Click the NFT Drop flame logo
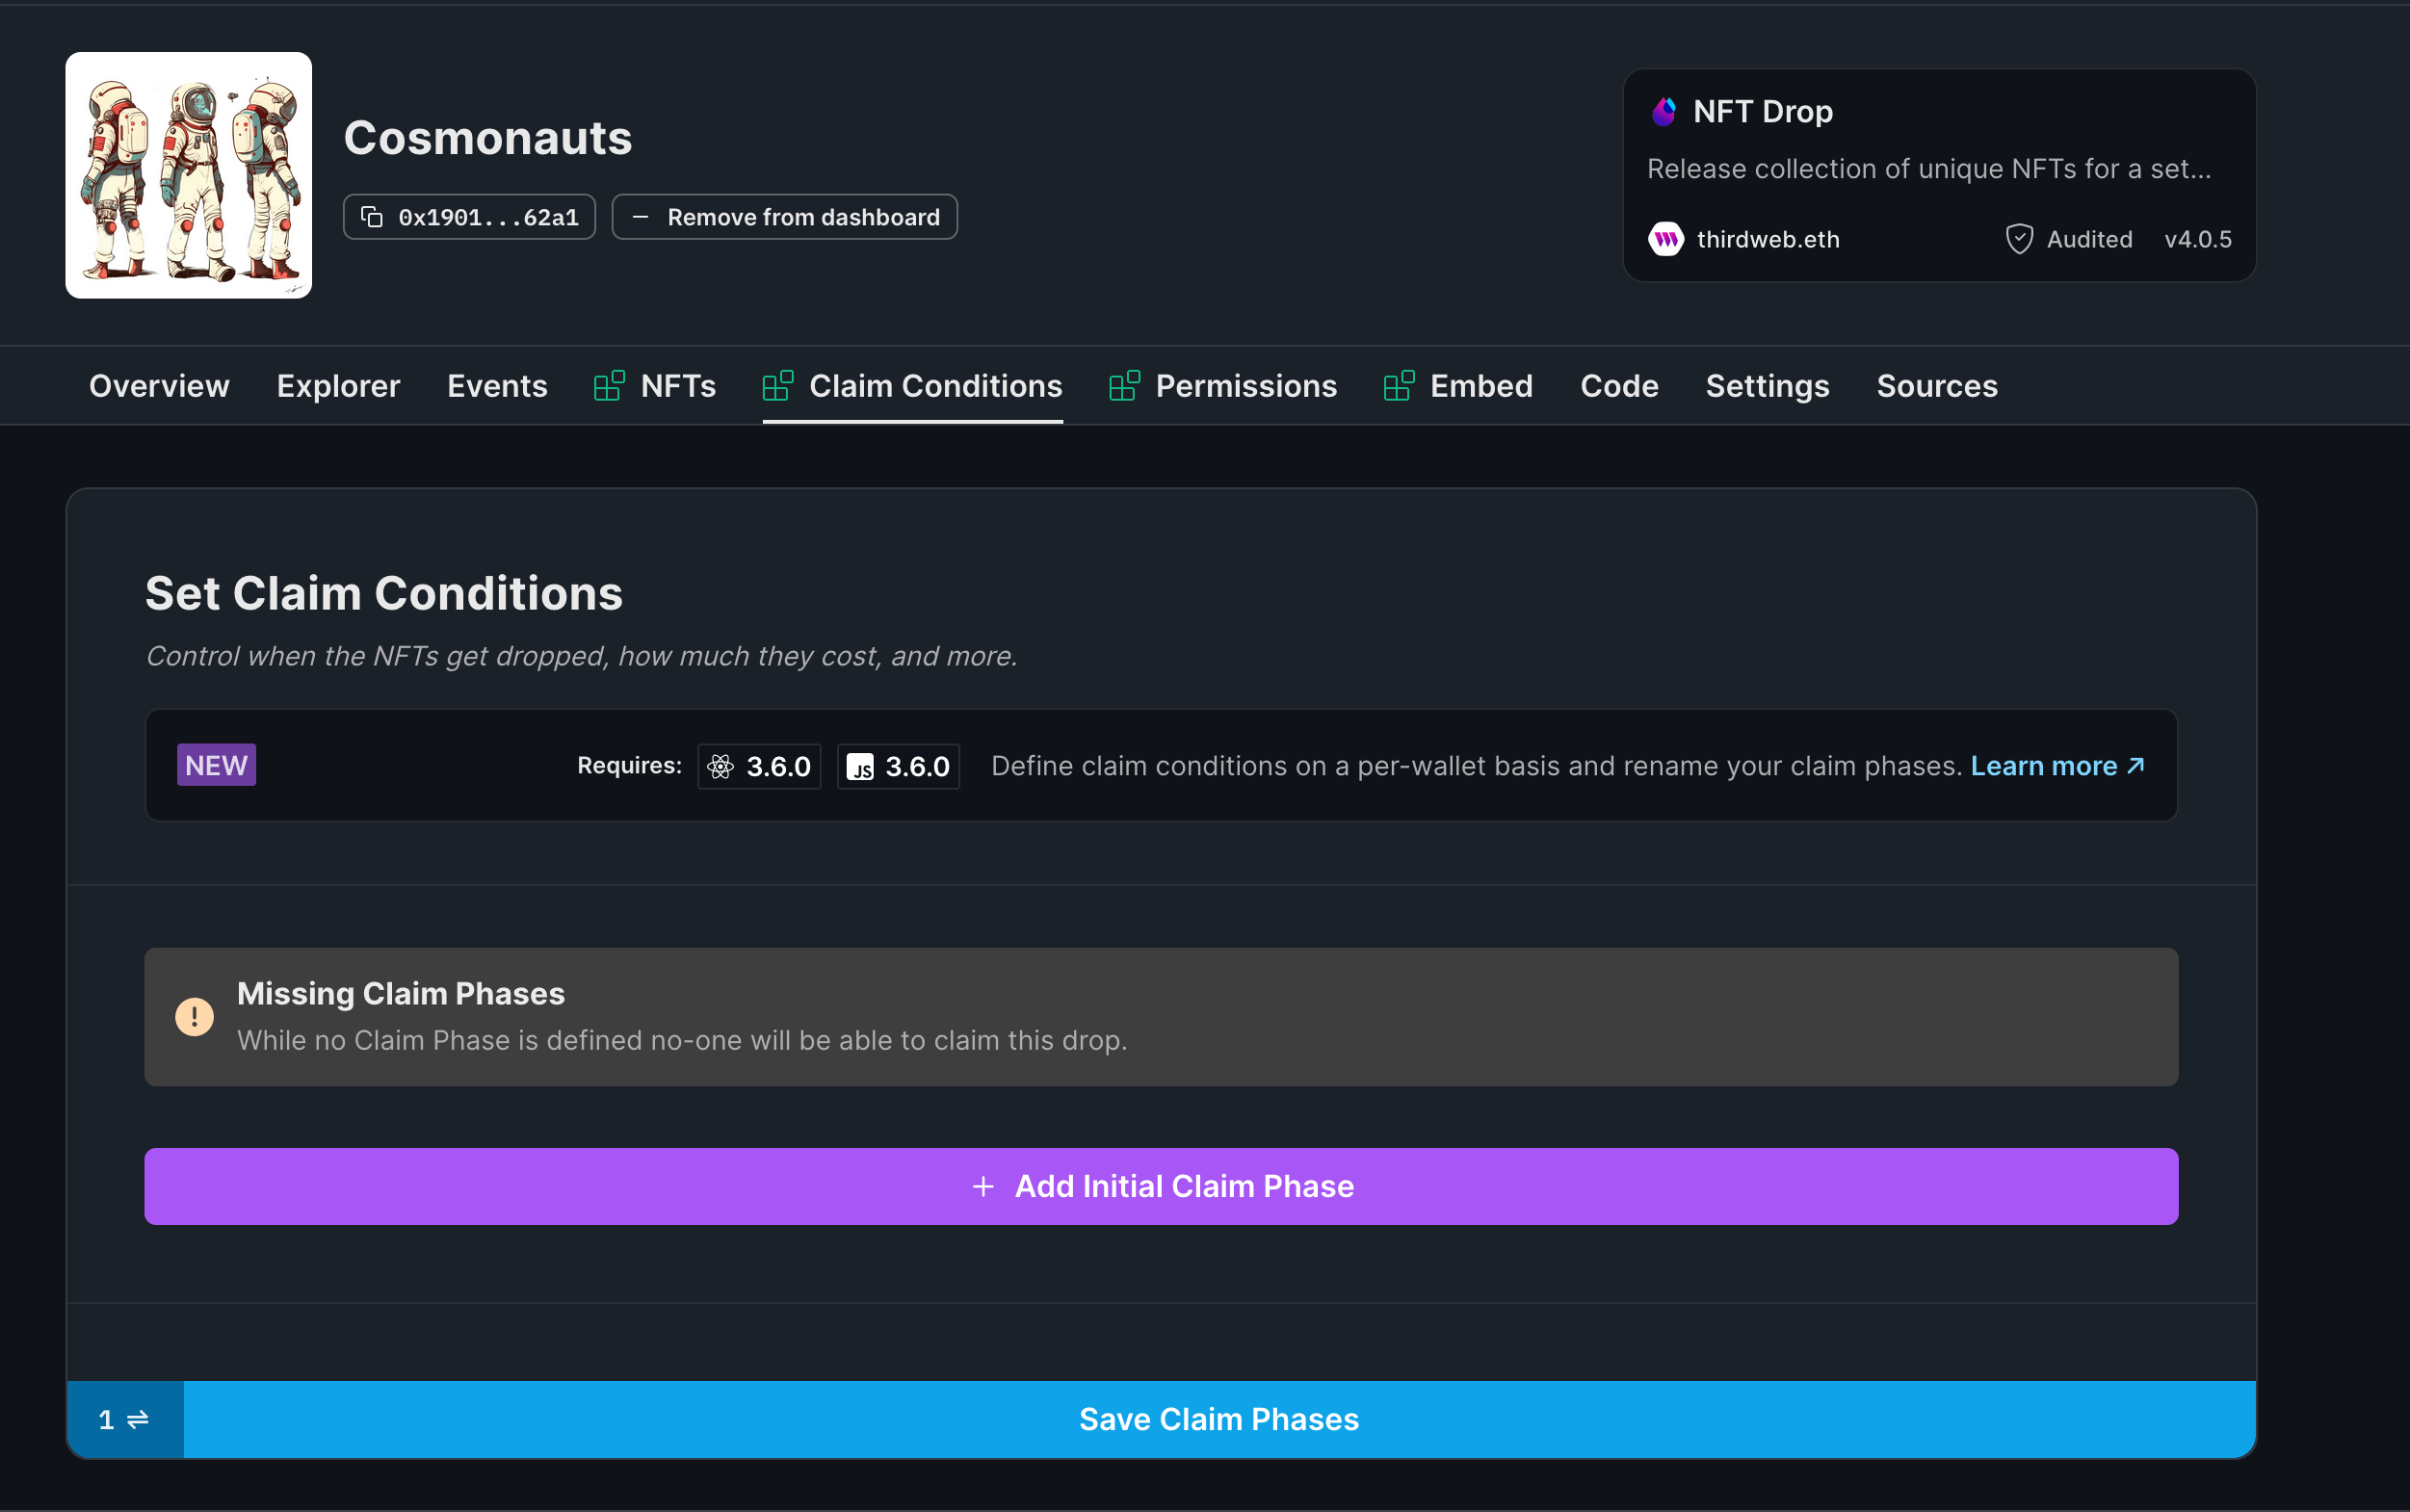Image resolution: width=2410 pixels, height=1512 pixels. (1663, 111)
